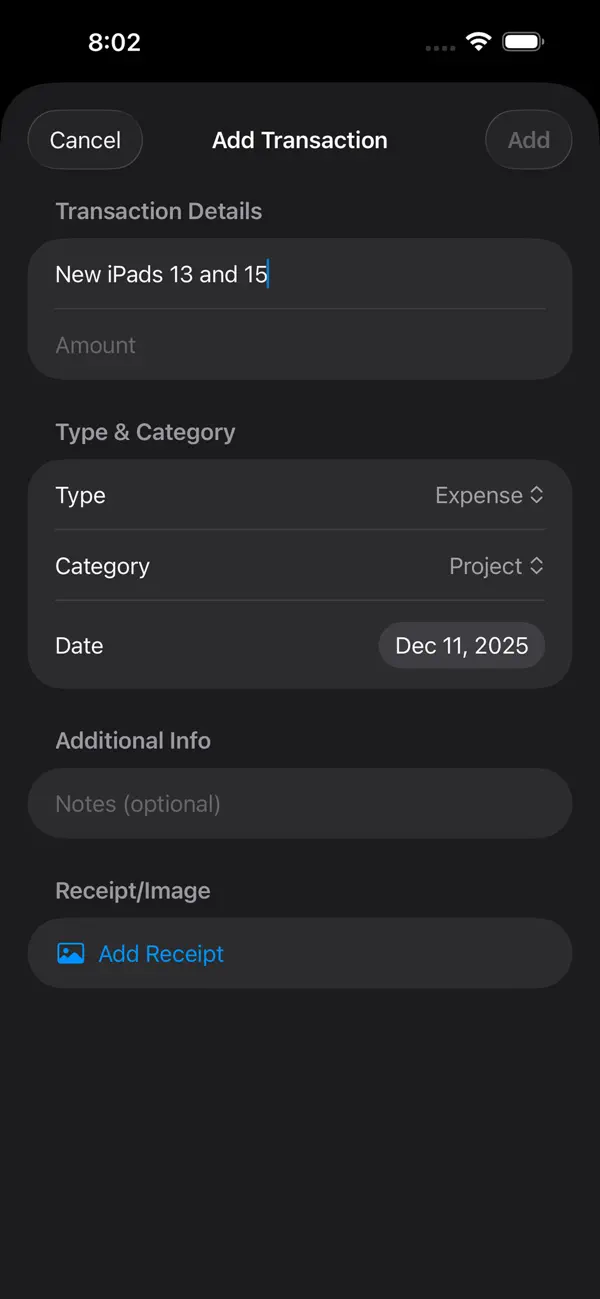Tap the Amount input field
600x1299 pixels.
pyautogui.click(x=299, y=344)
